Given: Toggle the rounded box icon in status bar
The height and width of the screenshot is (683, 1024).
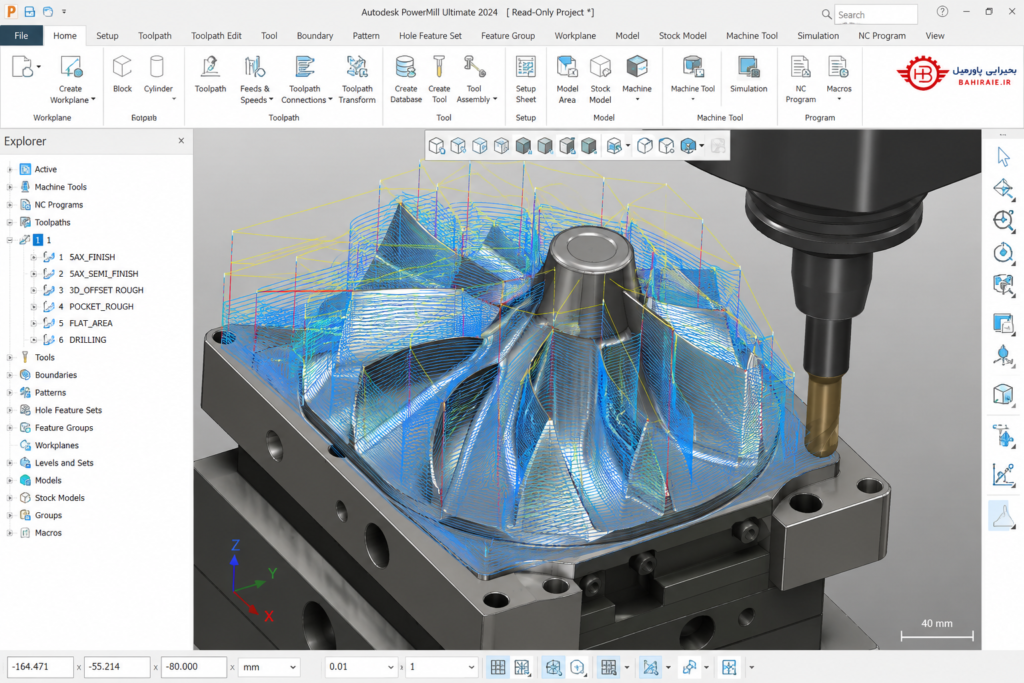Looking at the screenshot, I should pyautogui.click(x=577, y=667).
